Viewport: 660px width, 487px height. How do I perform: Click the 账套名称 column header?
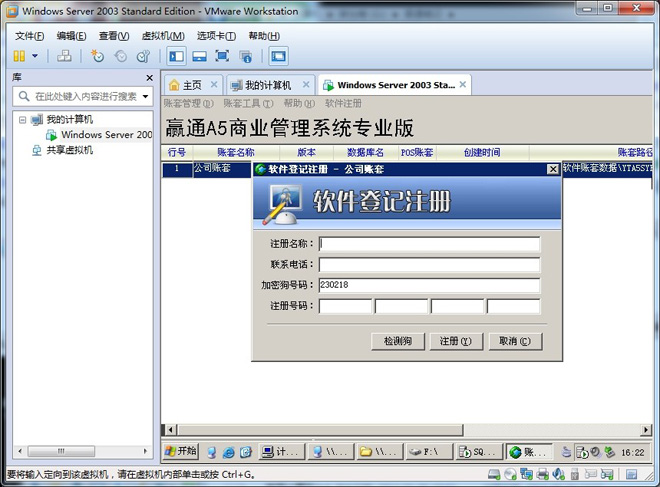(x=236, y=152)
